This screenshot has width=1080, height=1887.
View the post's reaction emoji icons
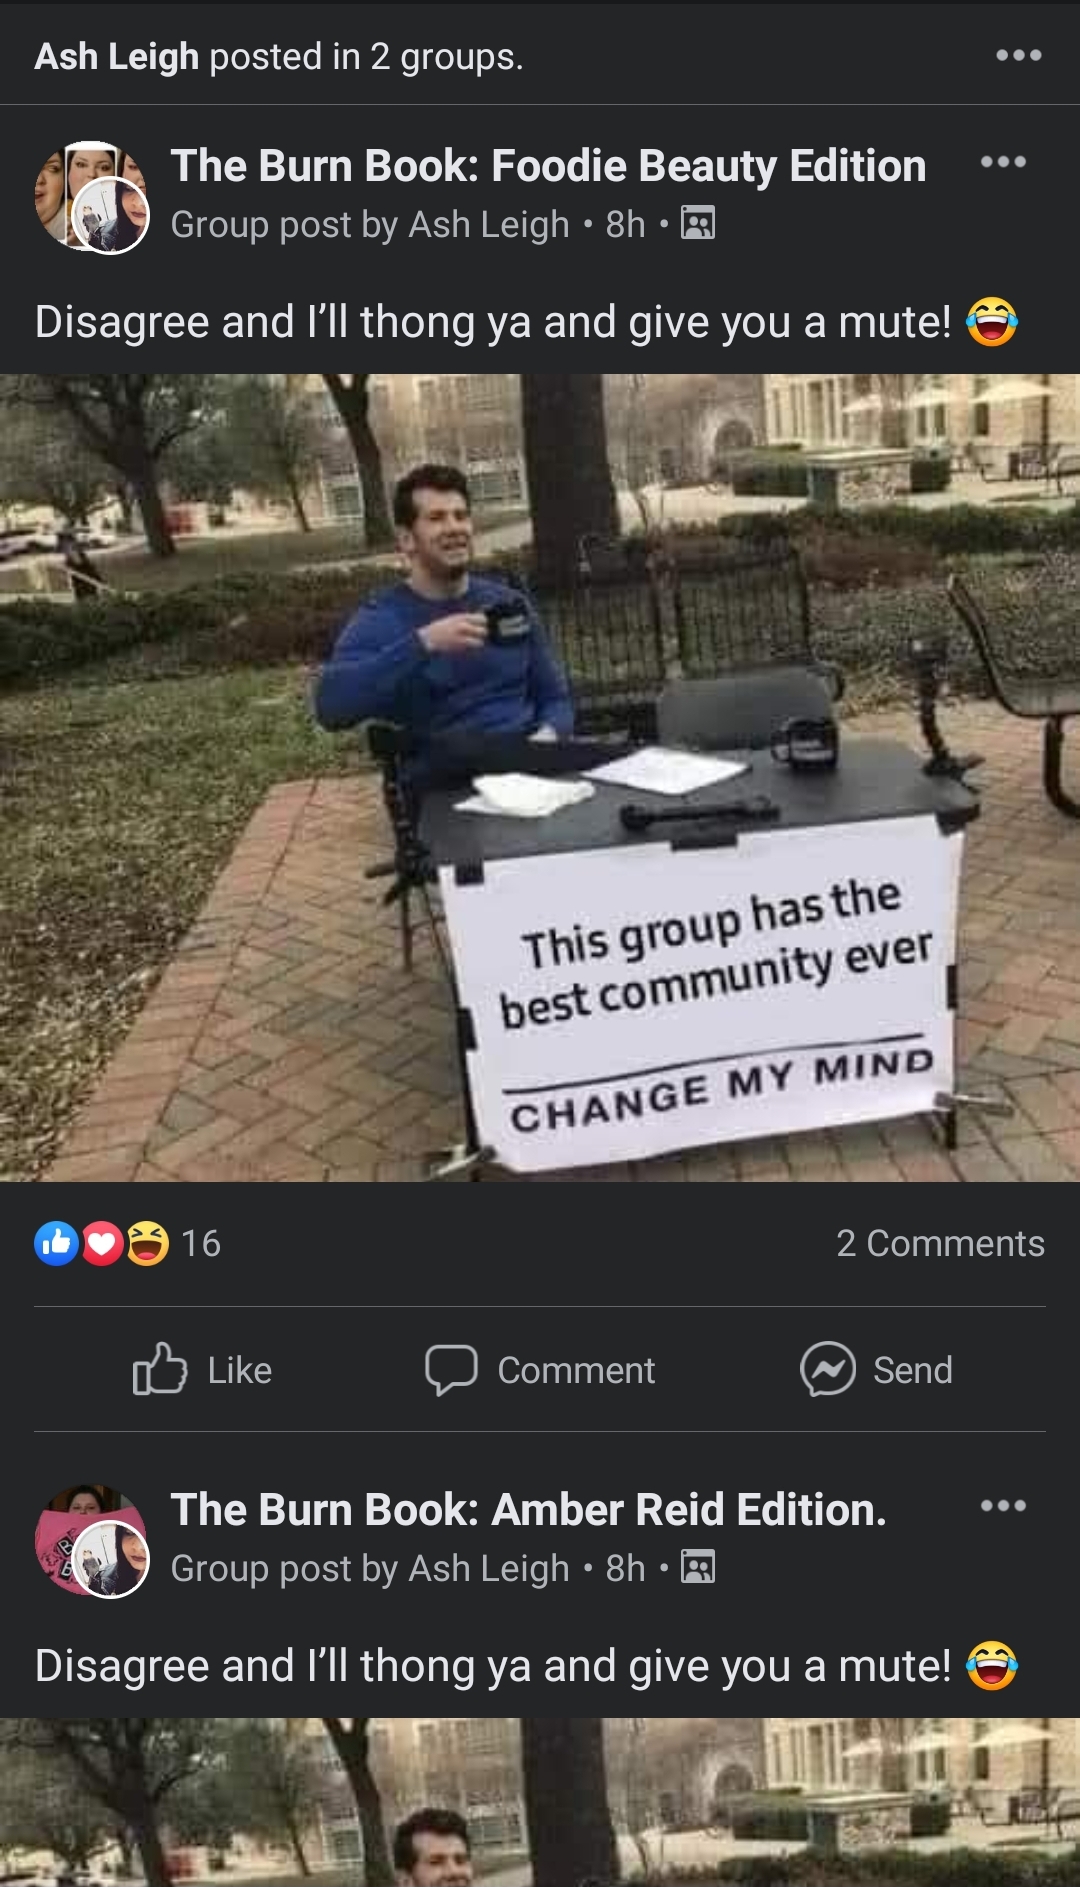pos(102,1244)
